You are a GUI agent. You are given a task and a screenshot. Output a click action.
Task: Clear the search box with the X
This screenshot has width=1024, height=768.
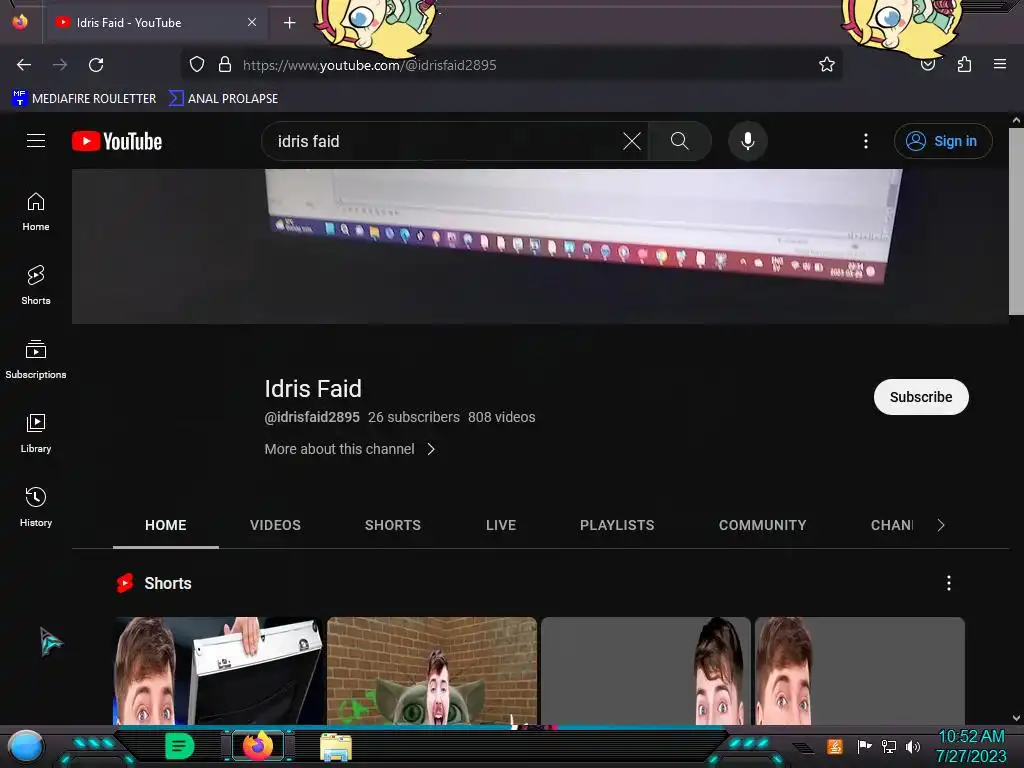tap(632, 141)
